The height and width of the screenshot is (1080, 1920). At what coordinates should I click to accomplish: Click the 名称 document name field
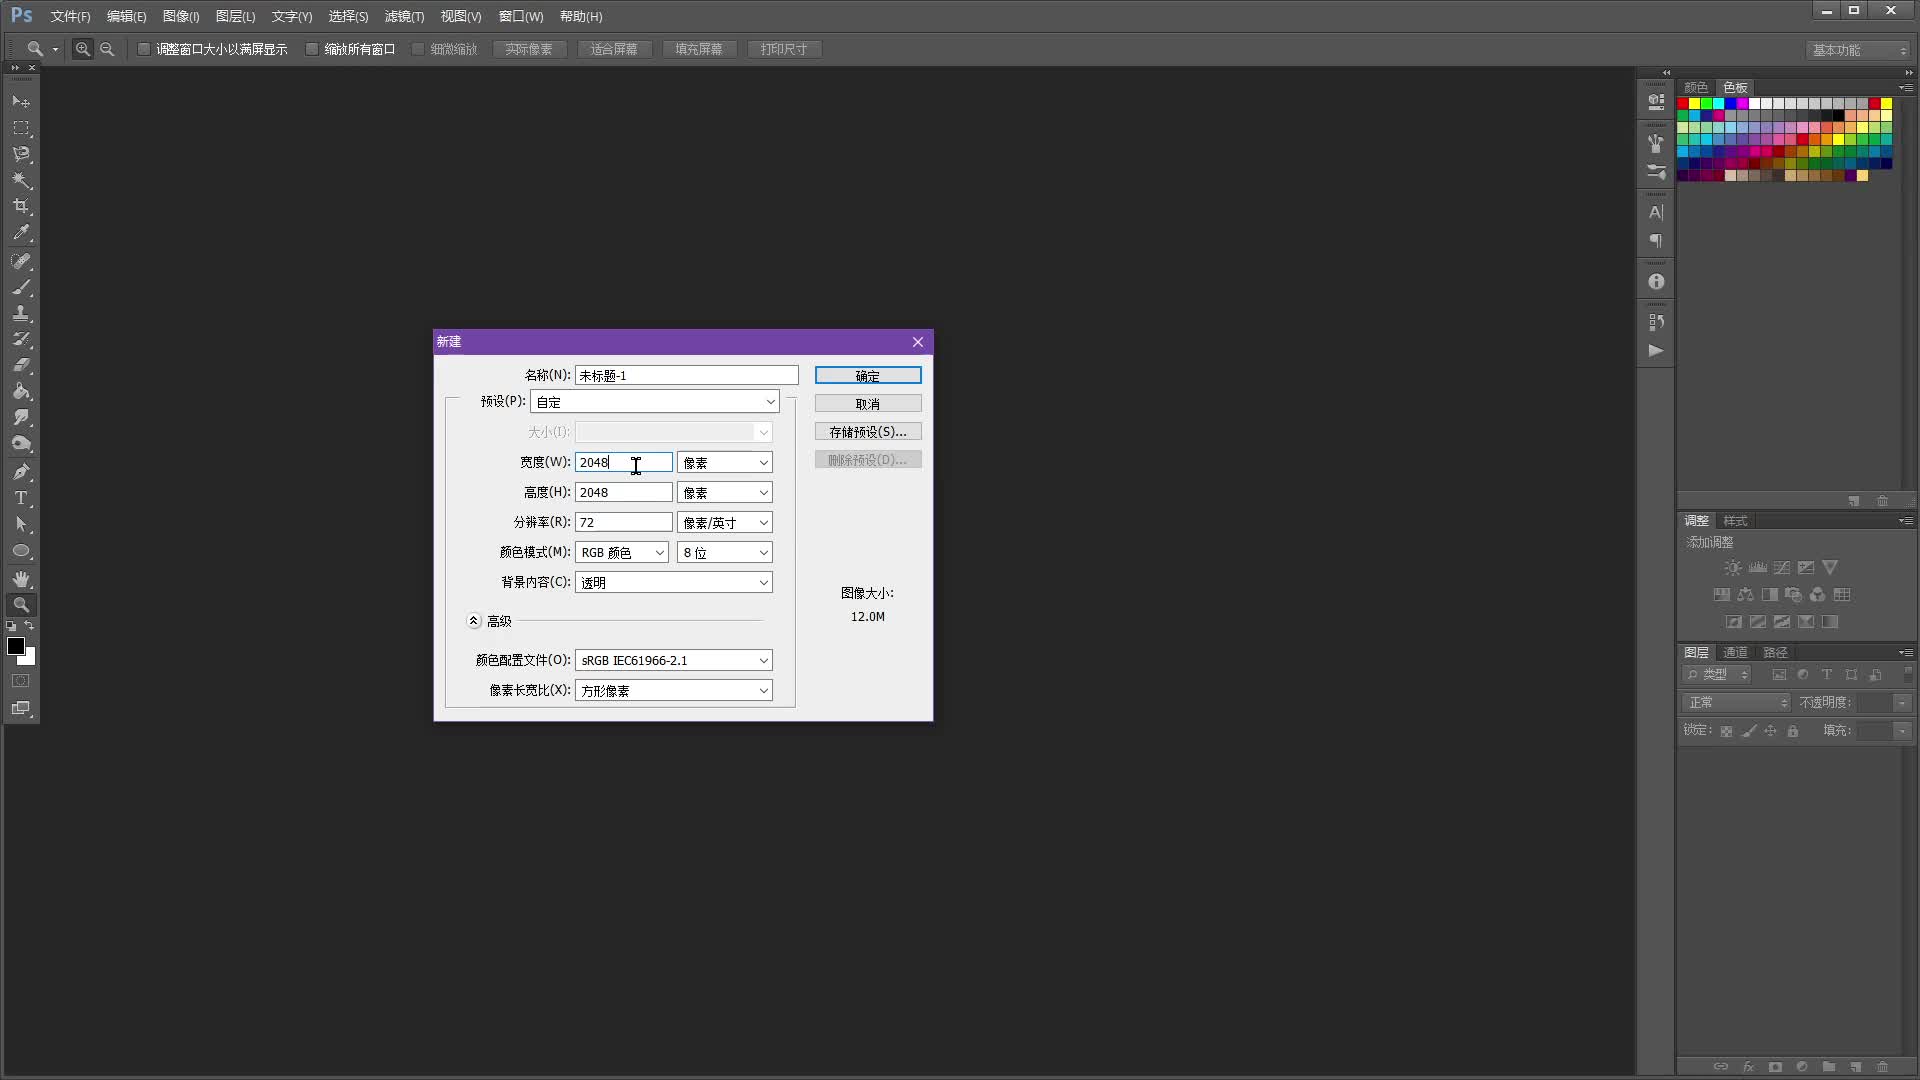click(x=687, y=375)
